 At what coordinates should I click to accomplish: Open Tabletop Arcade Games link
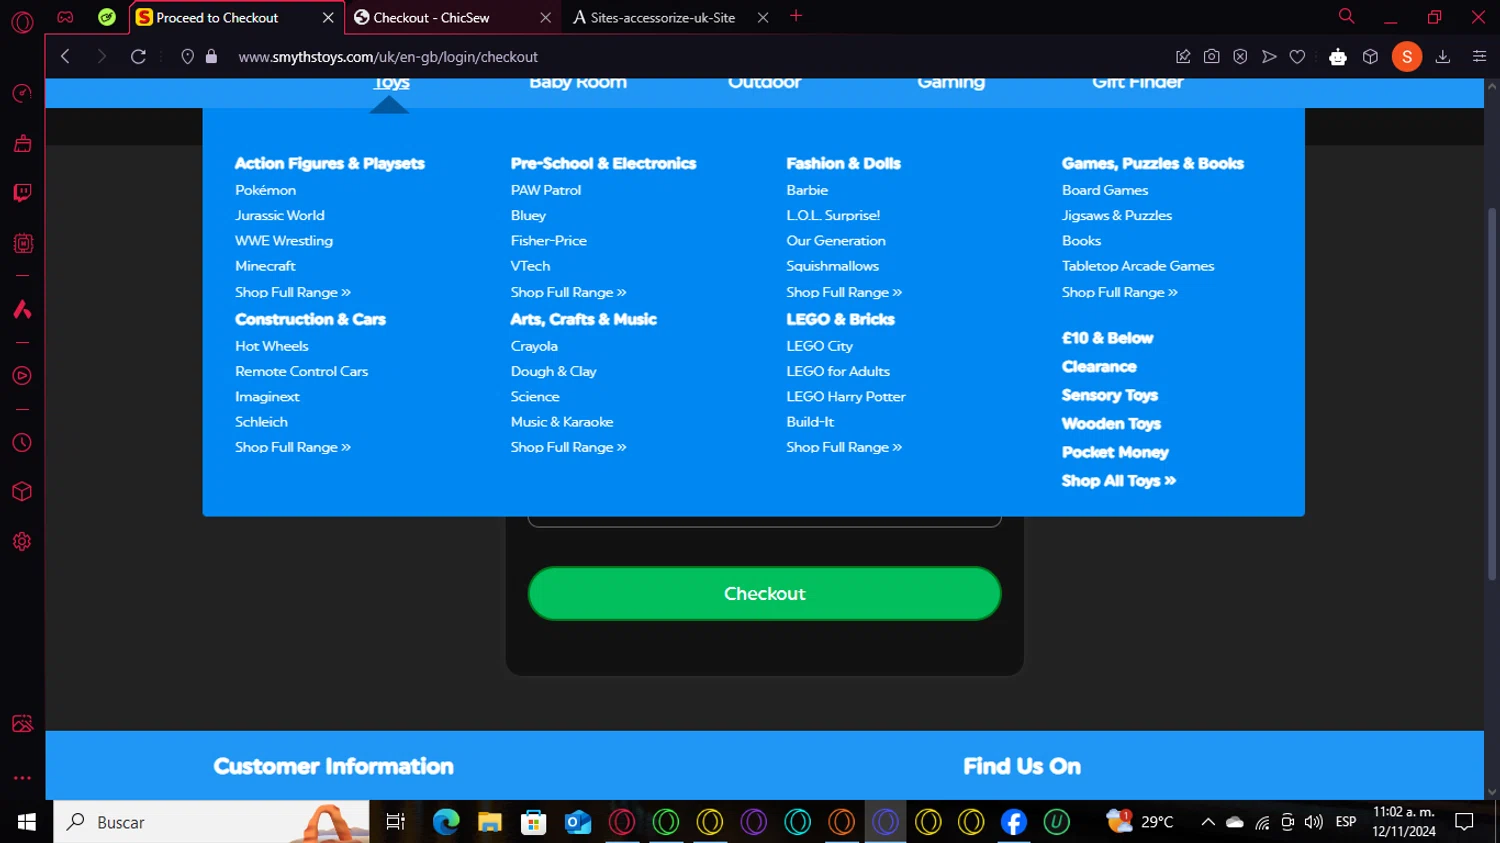(x=1137, y=266)
